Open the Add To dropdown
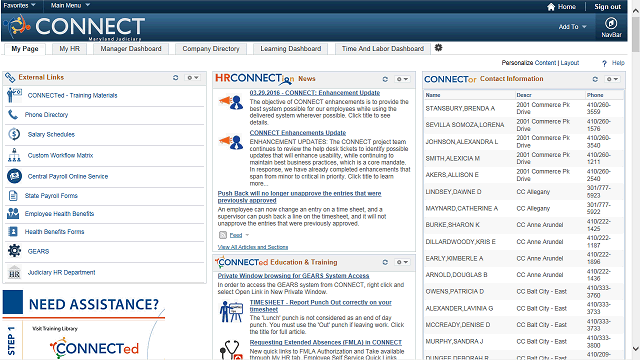 point(572,27)
